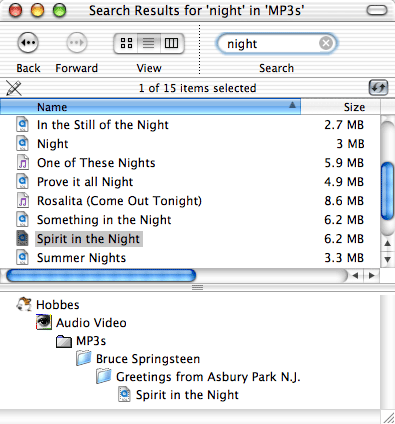395x424 pixels.
Task: Click the vertical scrollbar thumb of results list
Action: [x=387, y=191]
